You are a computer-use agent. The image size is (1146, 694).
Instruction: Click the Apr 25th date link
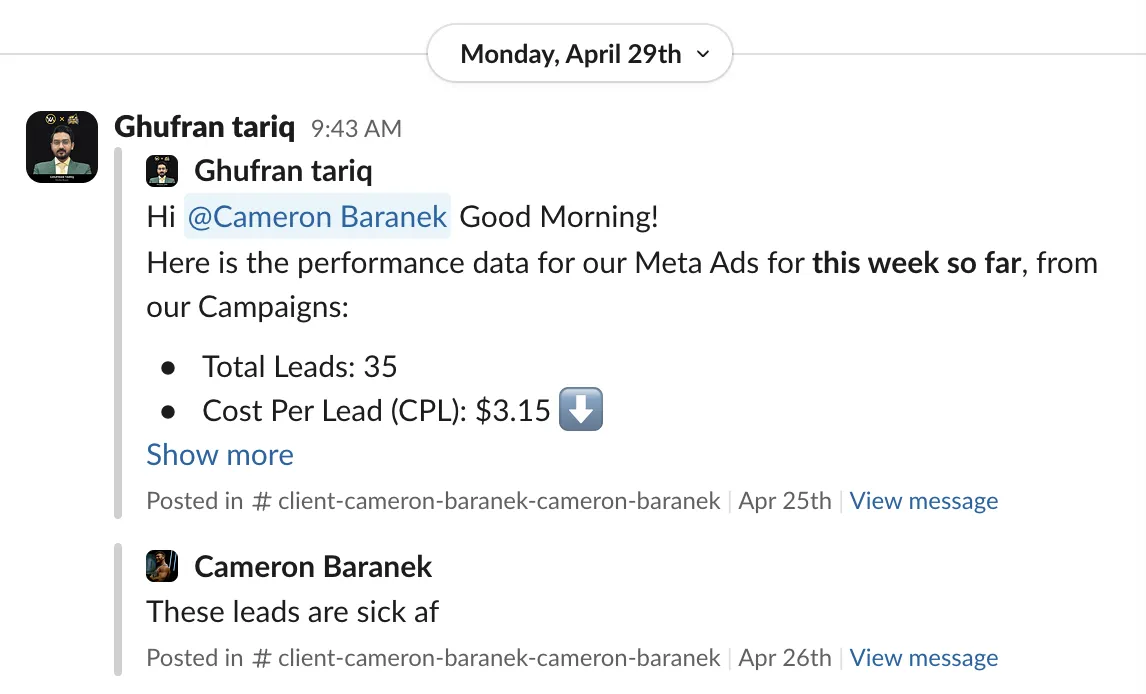click(785, 500)
